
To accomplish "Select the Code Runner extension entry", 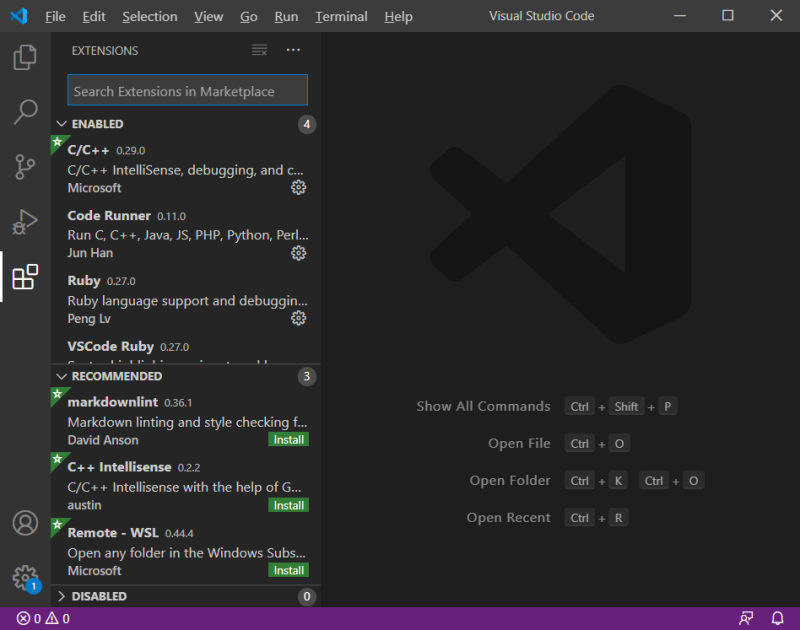I will pyautogui.click(x=186, y=234).
